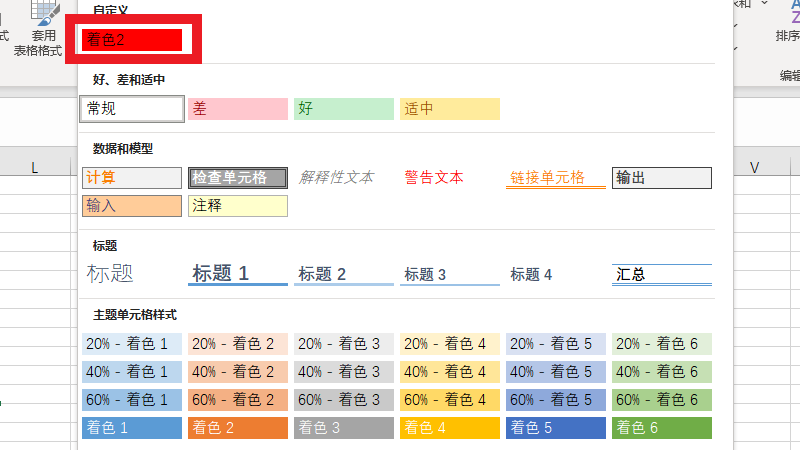Apply the 检查单元格 check cell style

pos(237,178)
